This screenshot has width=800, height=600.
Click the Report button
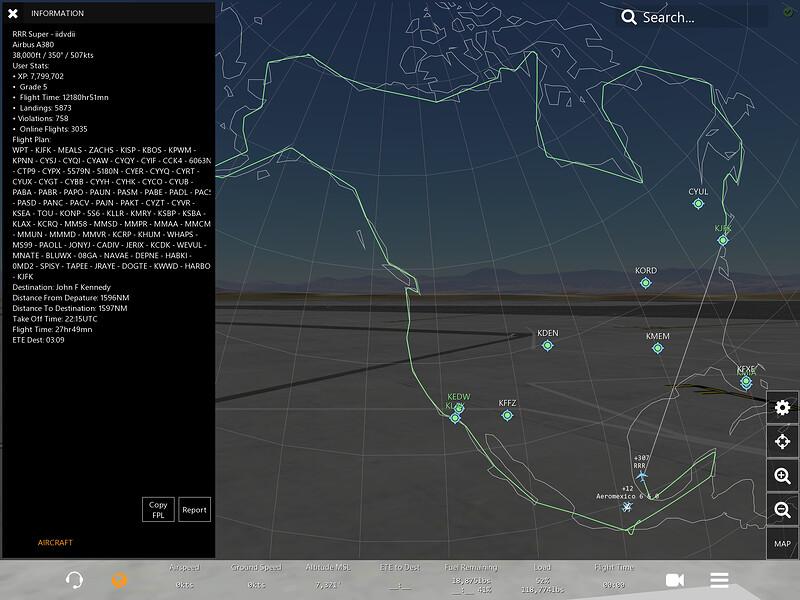coord(194,509)
